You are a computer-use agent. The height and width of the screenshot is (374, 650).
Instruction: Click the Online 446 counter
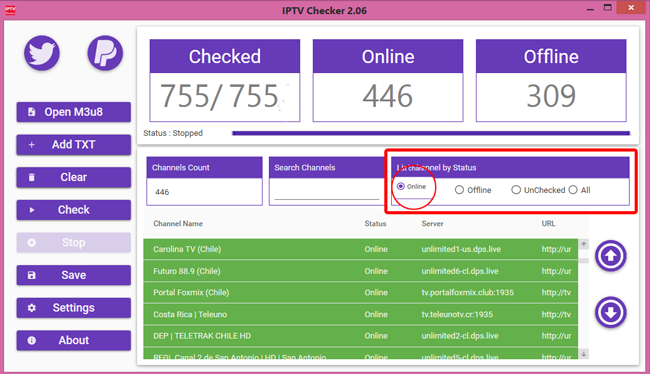tap(388, 80)
